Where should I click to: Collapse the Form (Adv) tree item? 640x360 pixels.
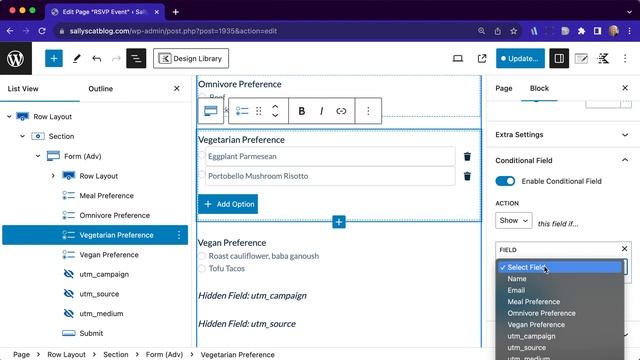(38, 156)
